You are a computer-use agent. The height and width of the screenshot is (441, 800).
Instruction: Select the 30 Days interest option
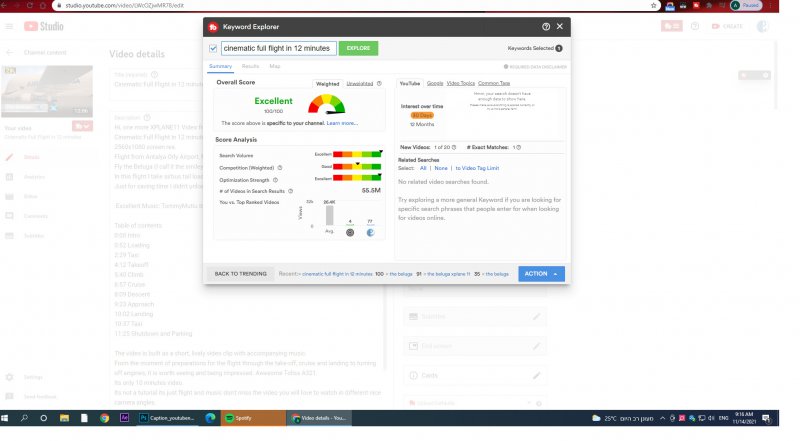pos(422,115)
